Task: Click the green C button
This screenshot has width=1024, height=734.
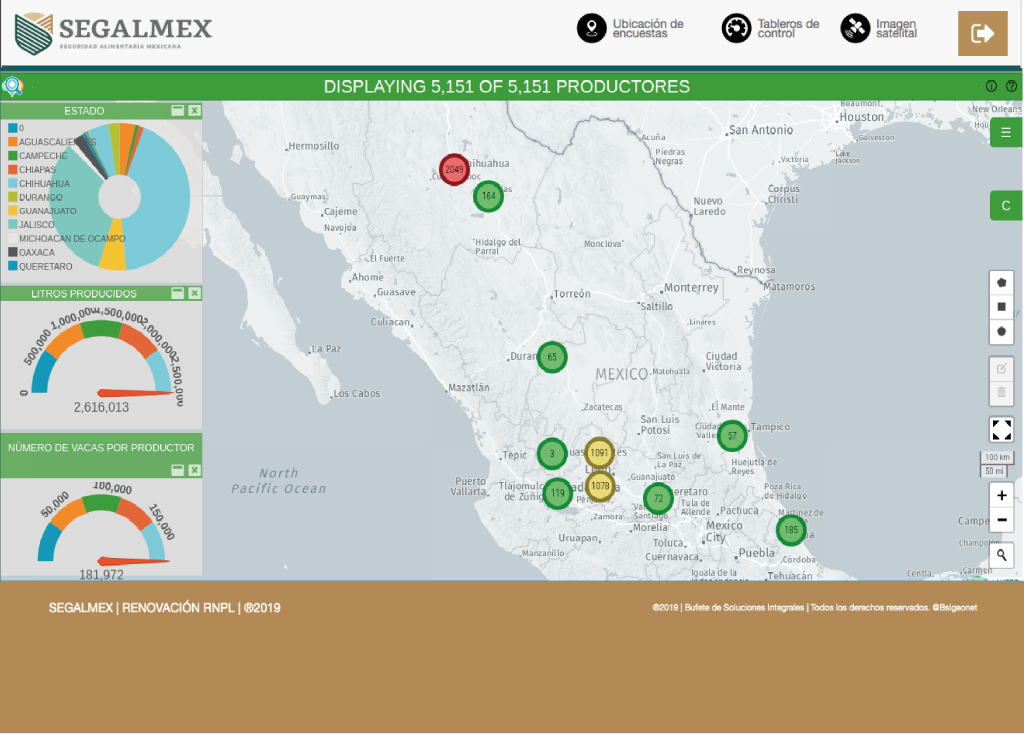Action: pyautogui.click(x=1006, y=206)
